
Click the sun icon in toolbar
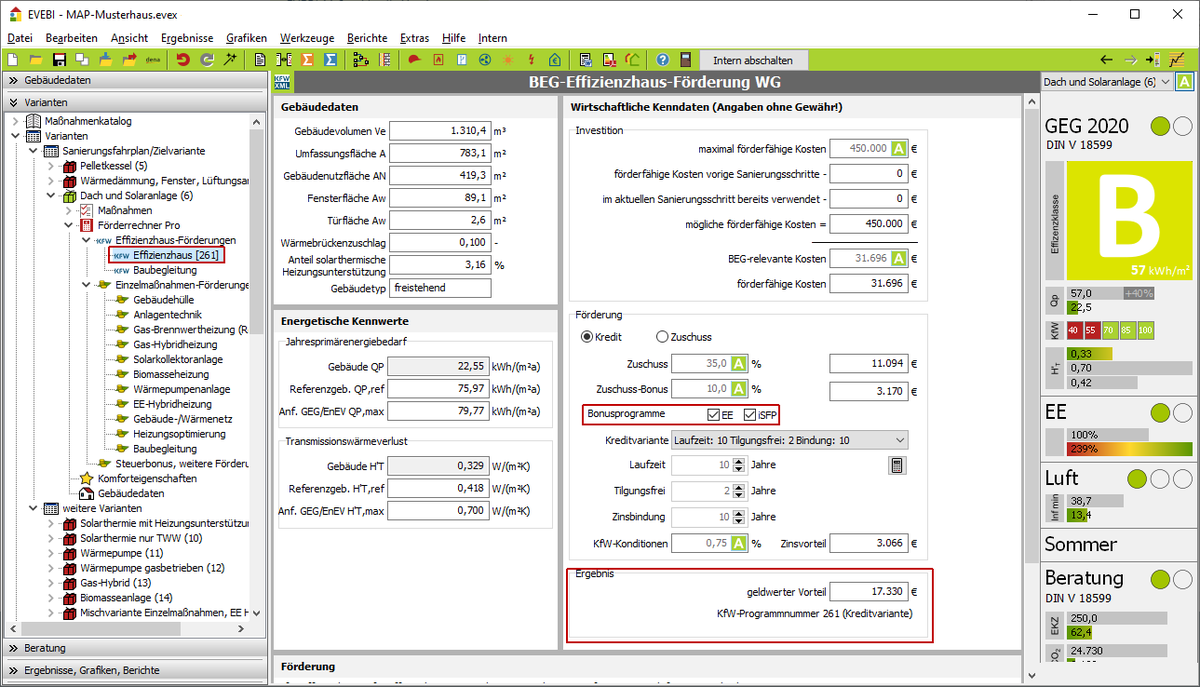(x=508, y=60)
